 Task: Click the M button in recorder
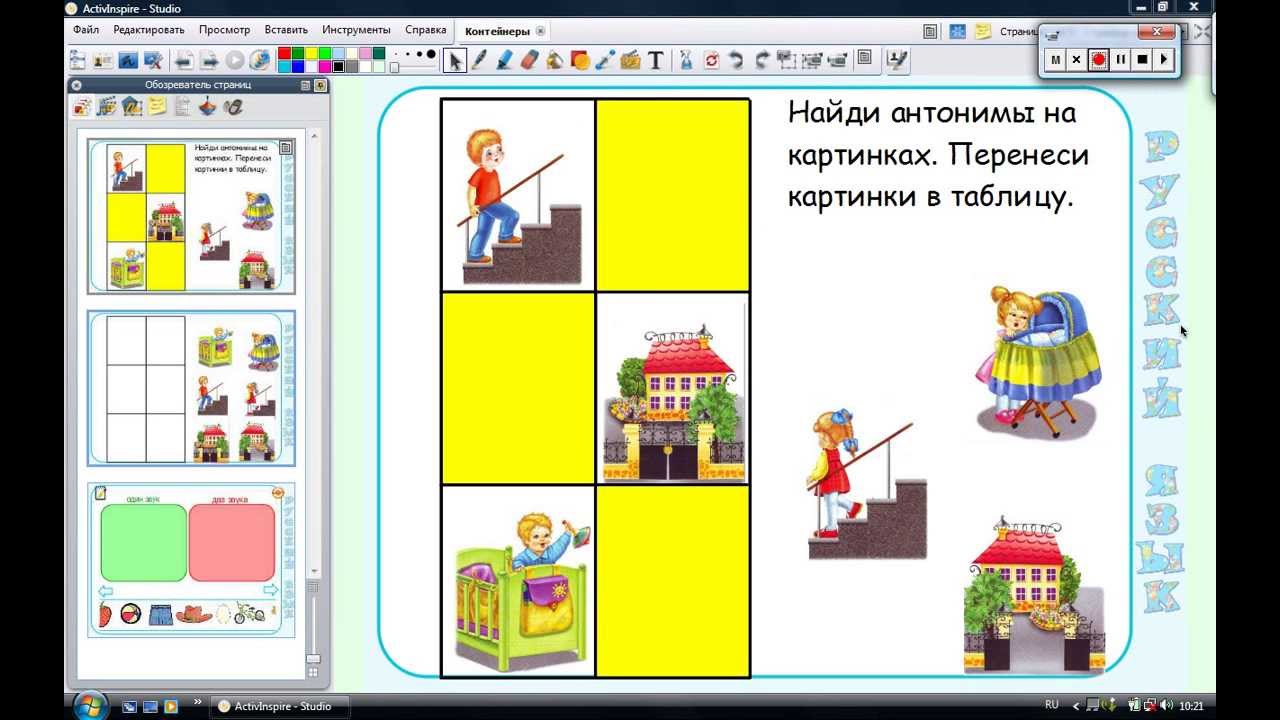coord(1055,59)
